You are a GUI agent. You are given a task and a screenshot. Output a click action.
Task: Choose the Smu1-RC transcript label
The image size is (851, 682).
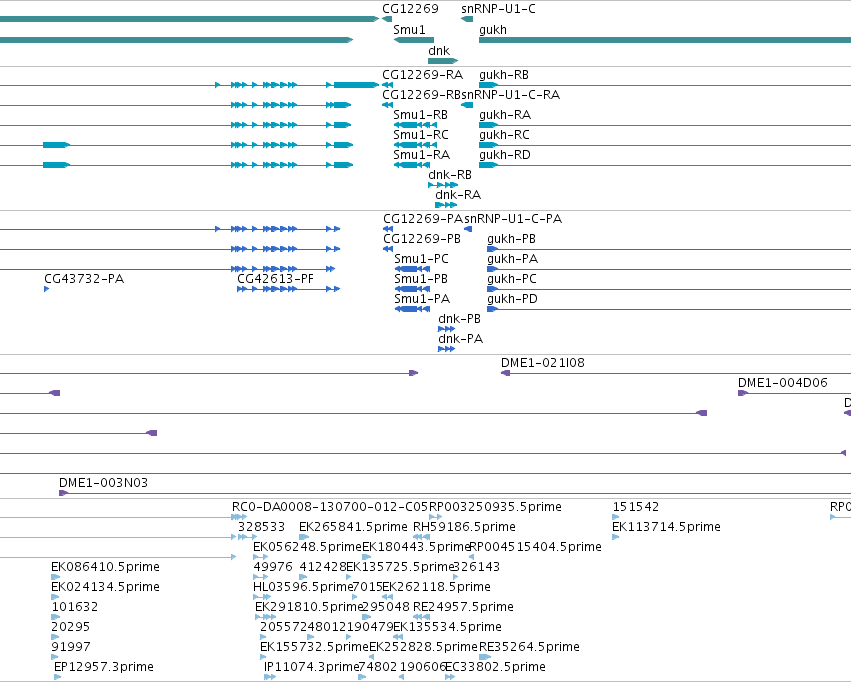coord(421,135)
